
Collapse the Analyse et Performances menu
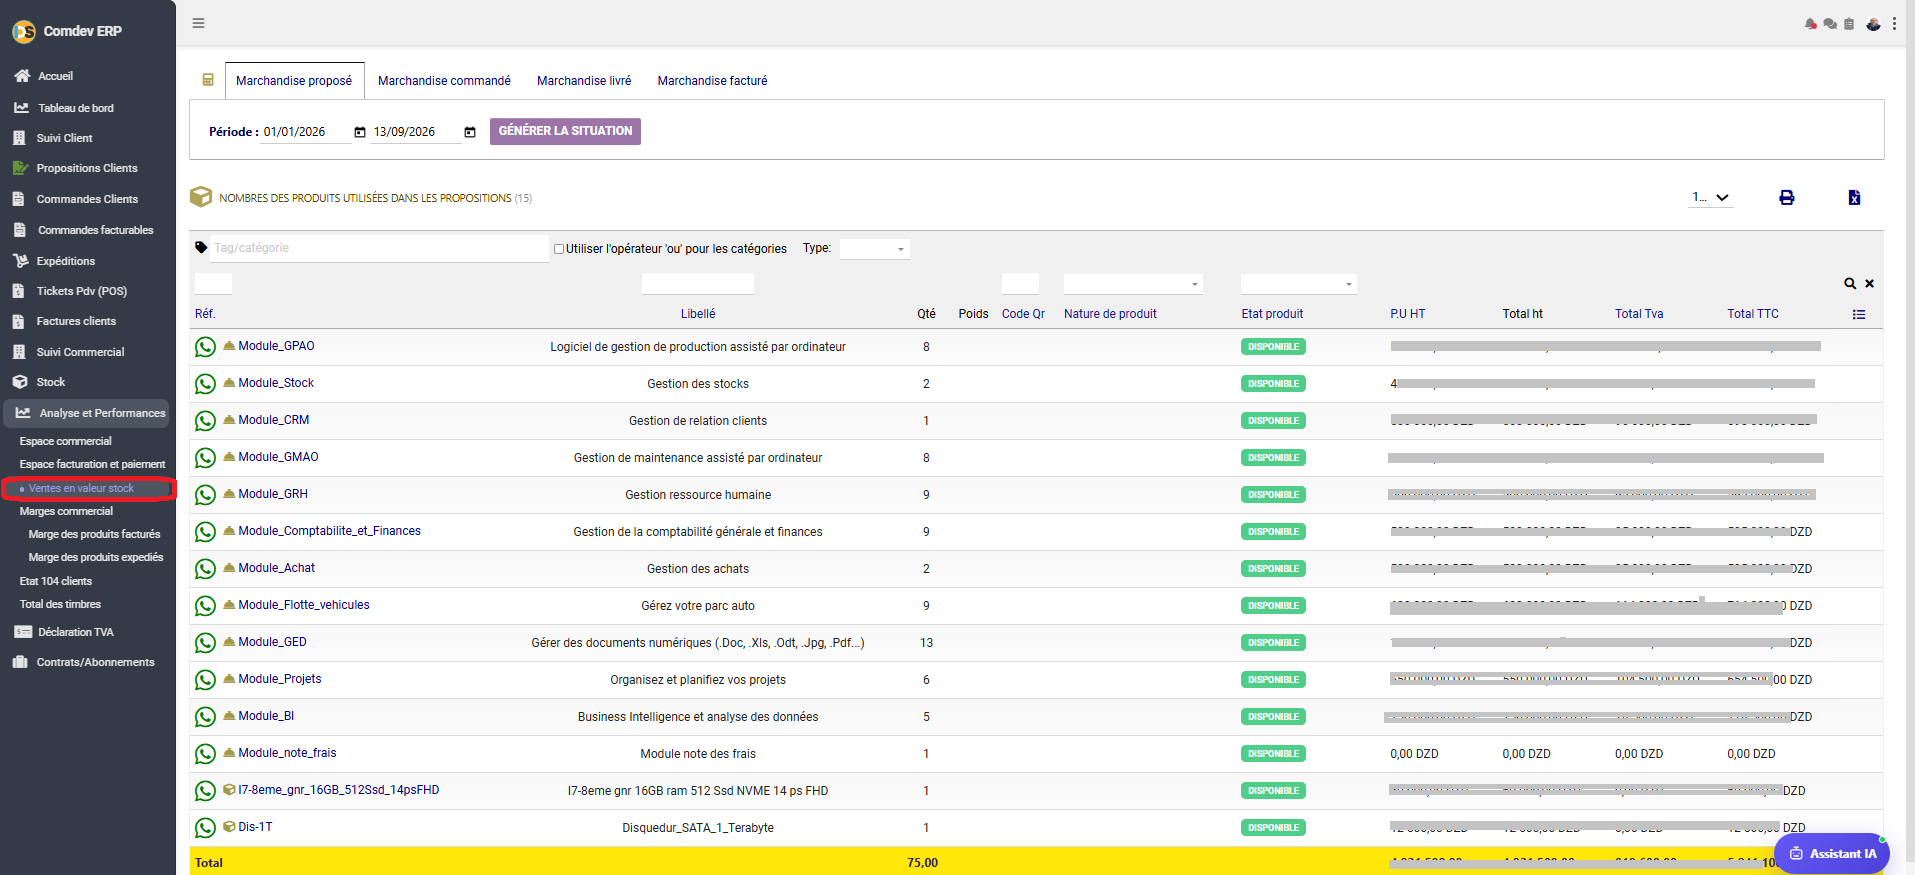coord(86,413)
